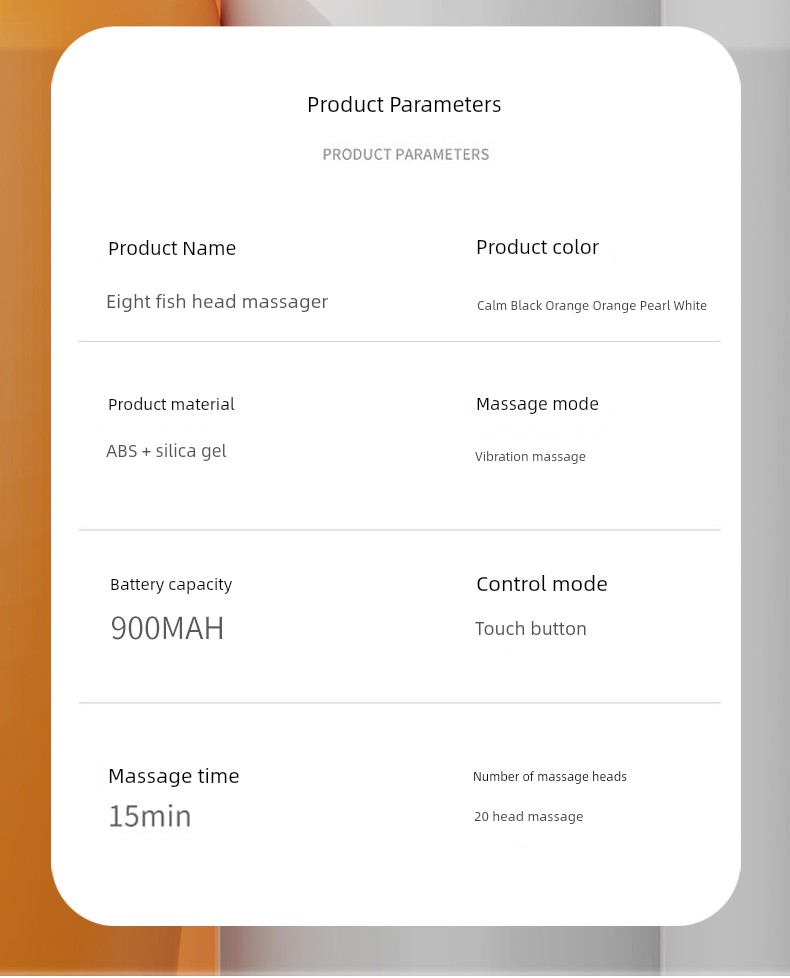Click the "900MAH" battery value

(x=167, y=628)
